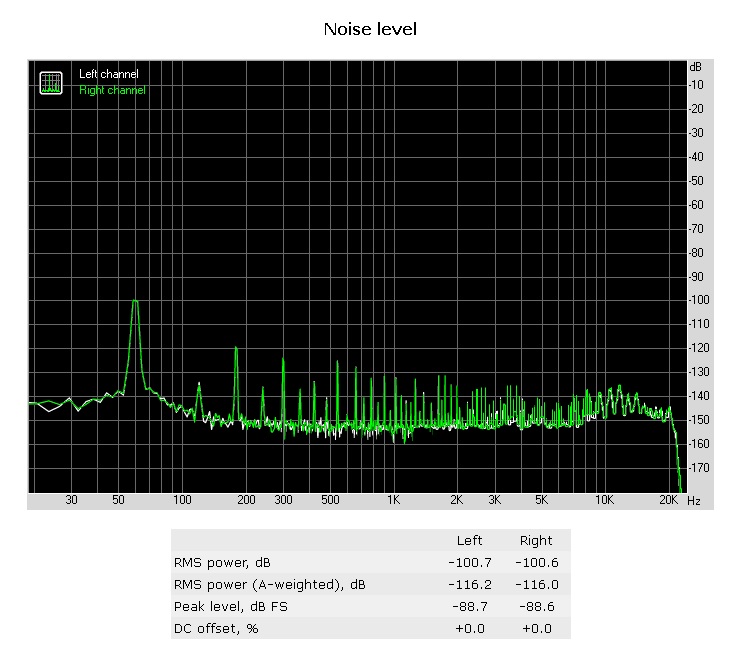Screen dimensions: 737x663
Task: Click the -10 dB axis tick label
Action: 696,85
